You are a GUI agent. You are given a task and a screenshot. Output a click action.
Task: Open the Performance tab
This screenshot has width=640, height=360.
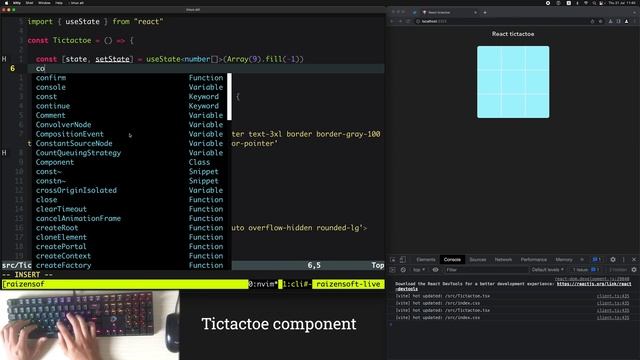(x=533, y=260)
